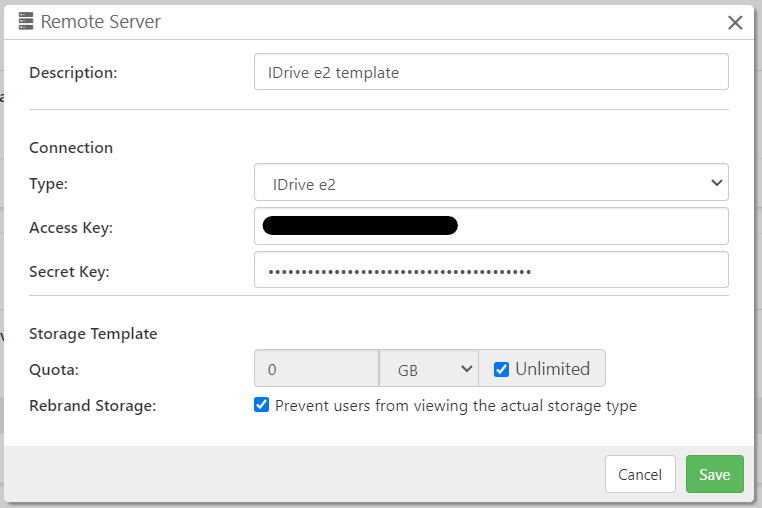Click the Secret Key label
762x508 pixels.
[69, 272]
